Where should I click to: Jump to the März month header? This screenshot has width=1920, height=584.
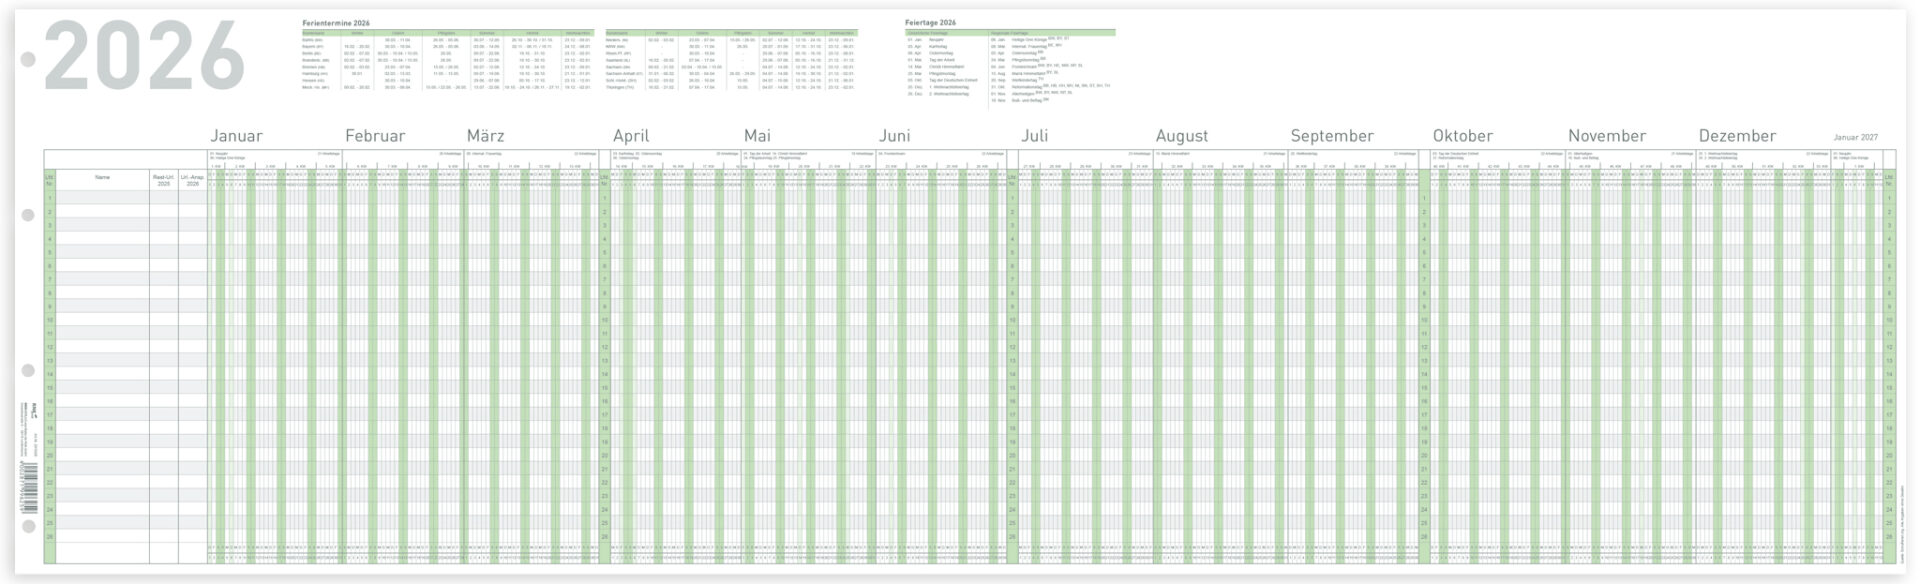485,136
